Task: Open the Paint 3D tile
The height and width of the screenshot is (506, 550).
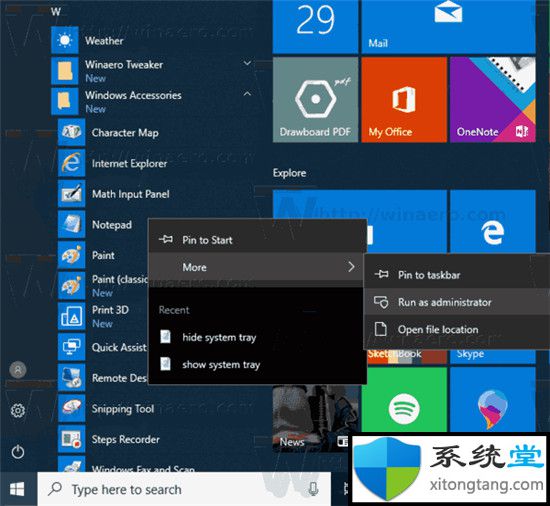Action: coord(493,400)
